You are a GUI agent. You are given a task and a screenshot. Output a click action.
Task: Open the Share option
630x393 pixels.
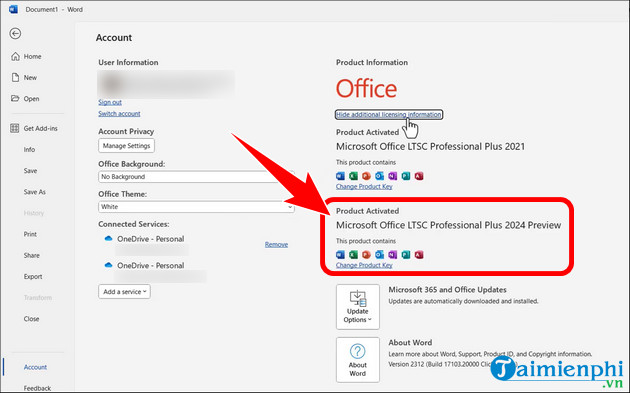pos(31,256)
